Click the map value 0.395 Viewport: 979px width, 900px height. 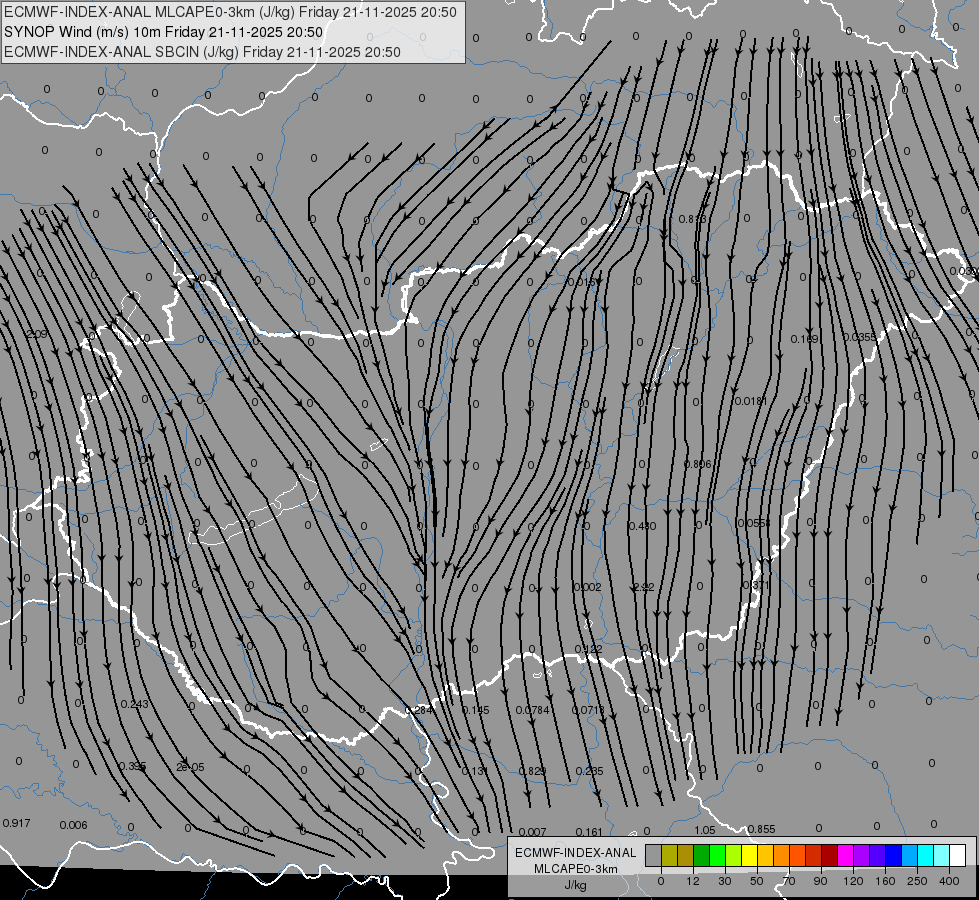(132, 766)
